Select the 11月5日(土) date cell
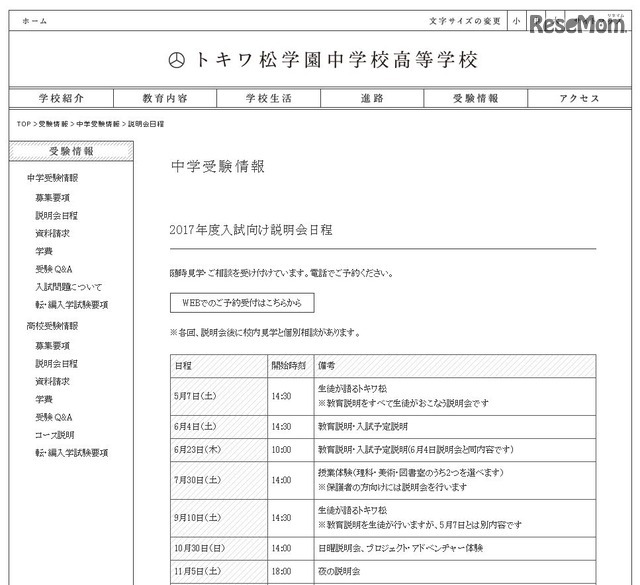Screen dimensions: 640x585 click(219, 572)
